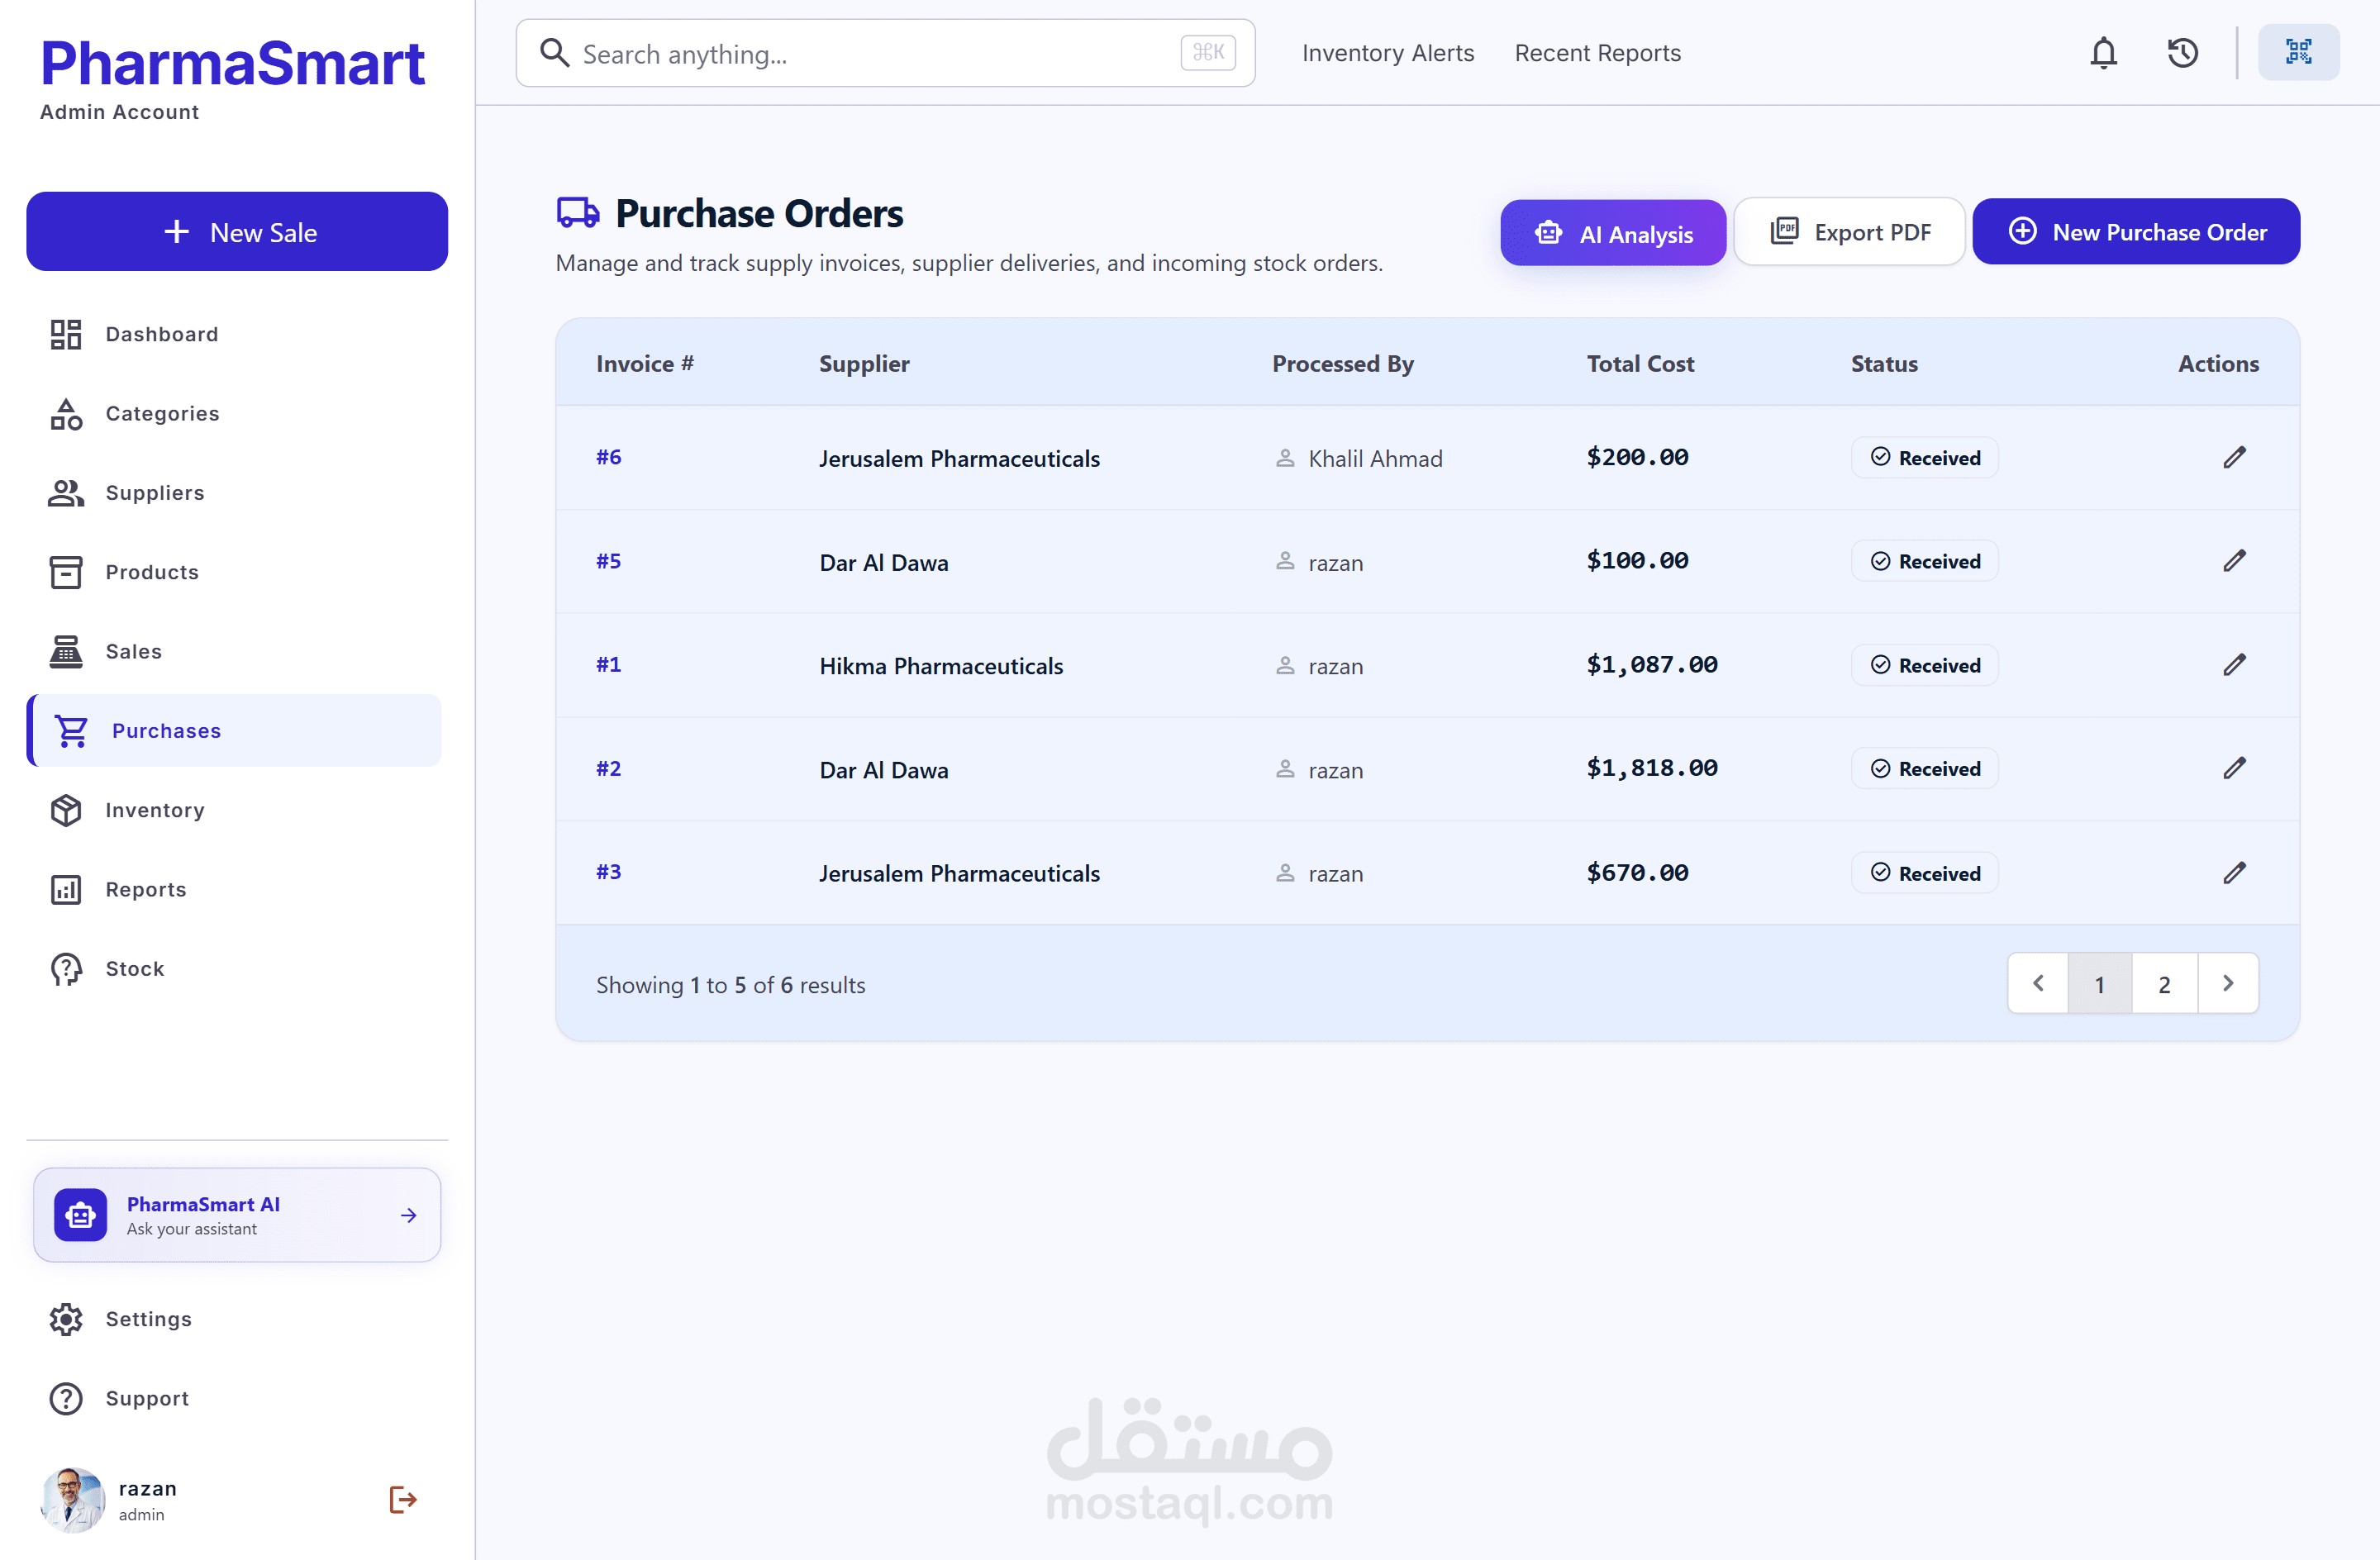Edit invoice #3 with pencil icon
Viewport: 2380px width, 1560px height.
coord(2234,873)
